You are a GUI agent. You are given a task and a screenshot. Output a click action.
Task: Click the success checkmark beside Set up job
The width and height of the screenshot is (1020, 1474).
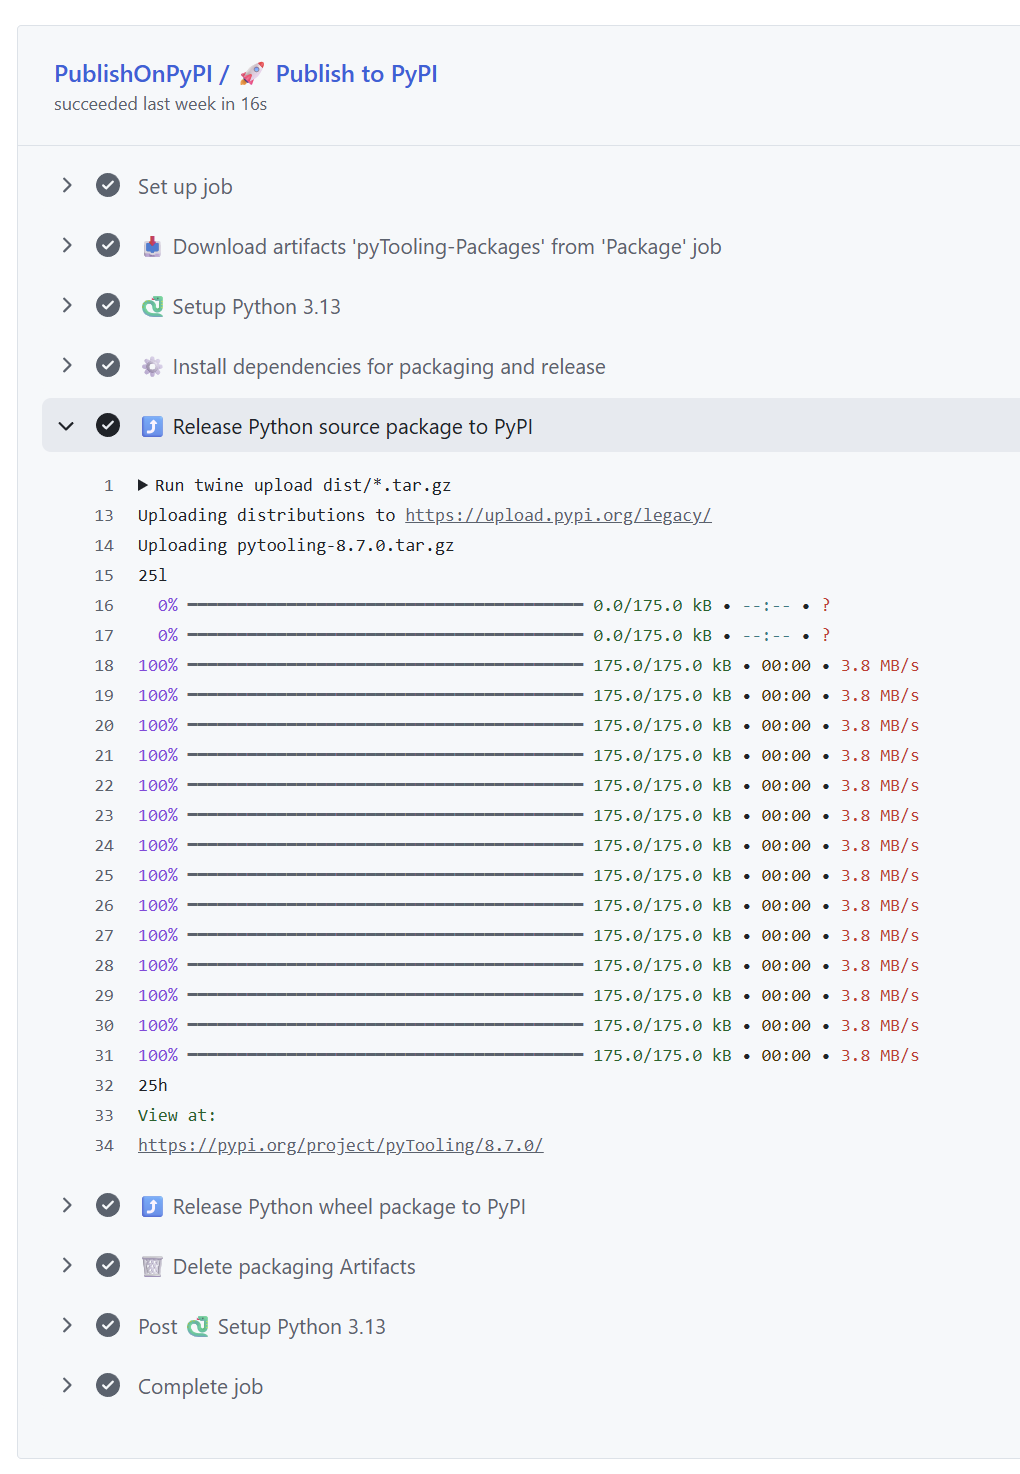tap(108, 186)
